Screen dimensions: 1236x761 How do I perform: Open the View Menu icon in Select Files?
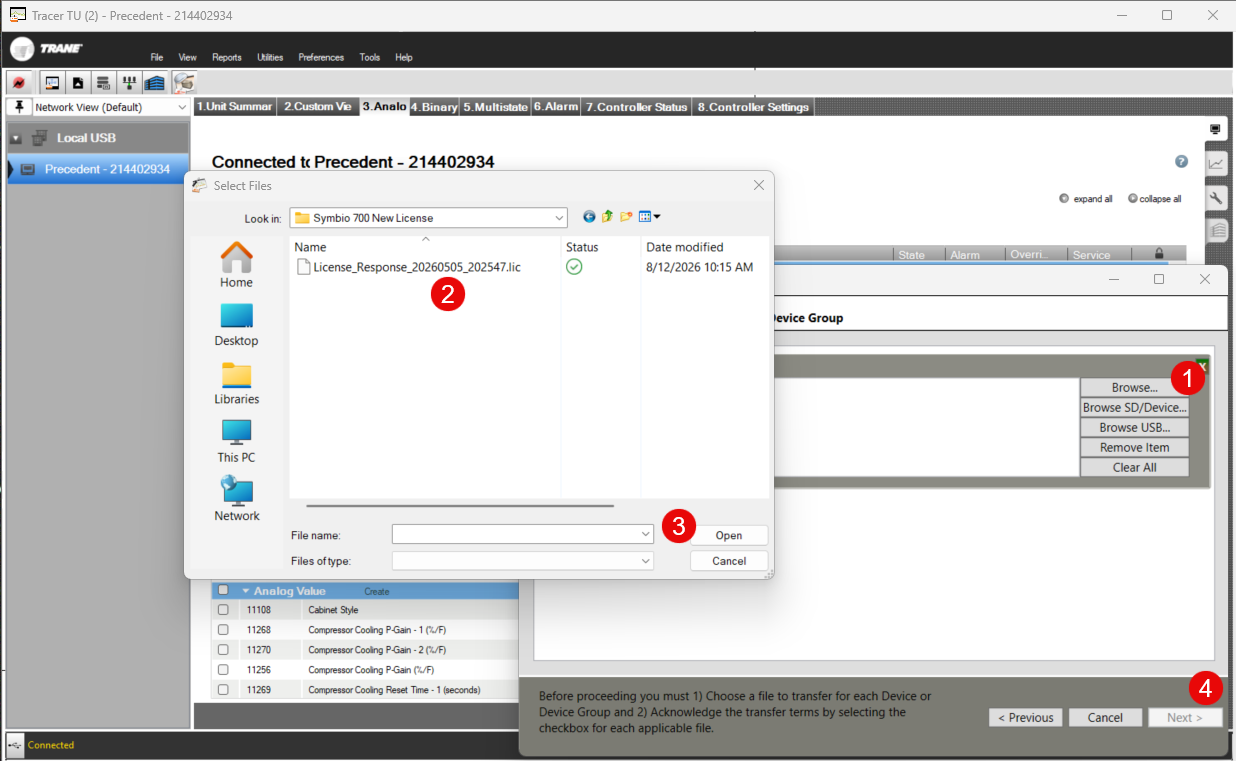tap(649, 217)
